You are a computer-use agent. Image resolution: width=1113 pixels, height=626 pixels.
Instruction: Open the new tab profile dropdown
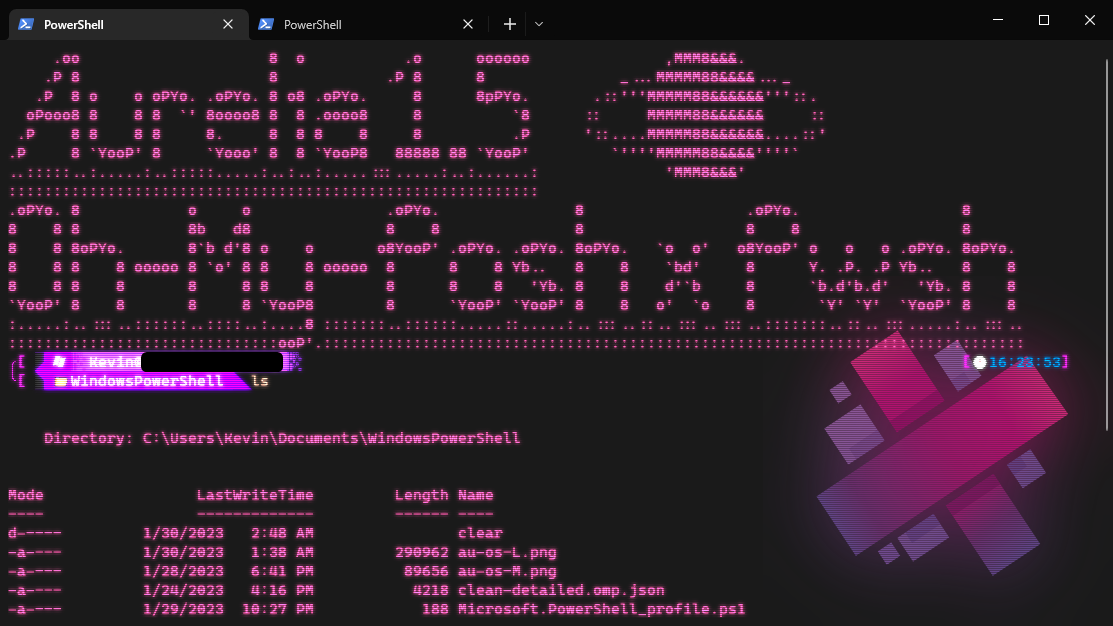click(539, 24)
